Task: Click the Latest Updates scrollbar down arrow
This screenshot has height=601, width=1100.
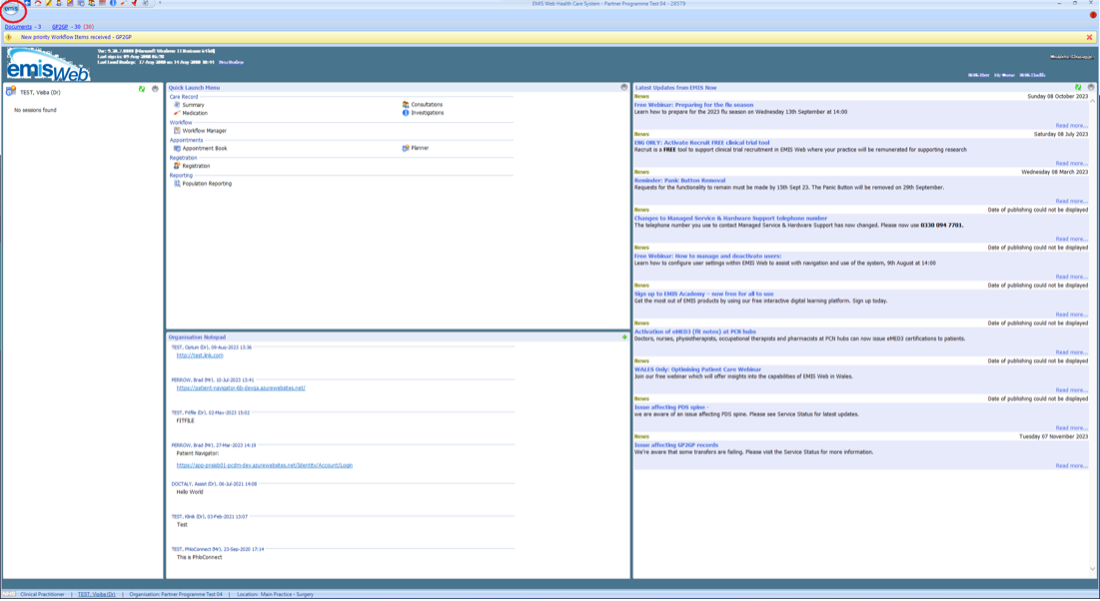Action: coord(1092,569)
